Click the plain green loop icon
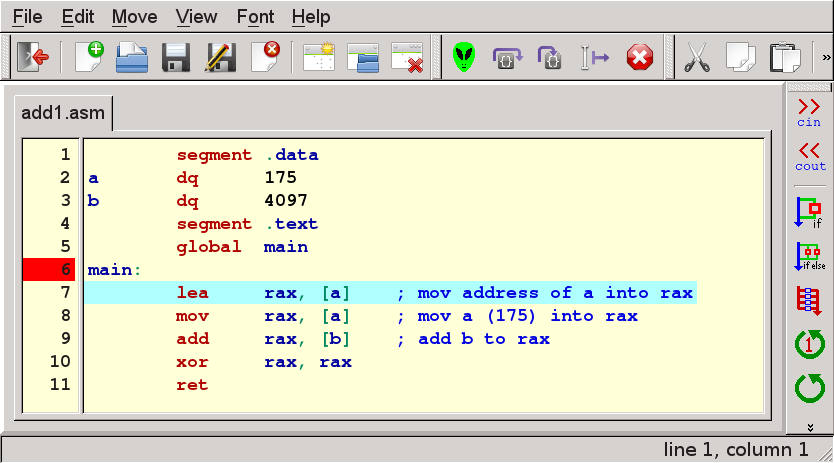The height and width of the screenshot is (463, 834). click(x=810, y=388)
